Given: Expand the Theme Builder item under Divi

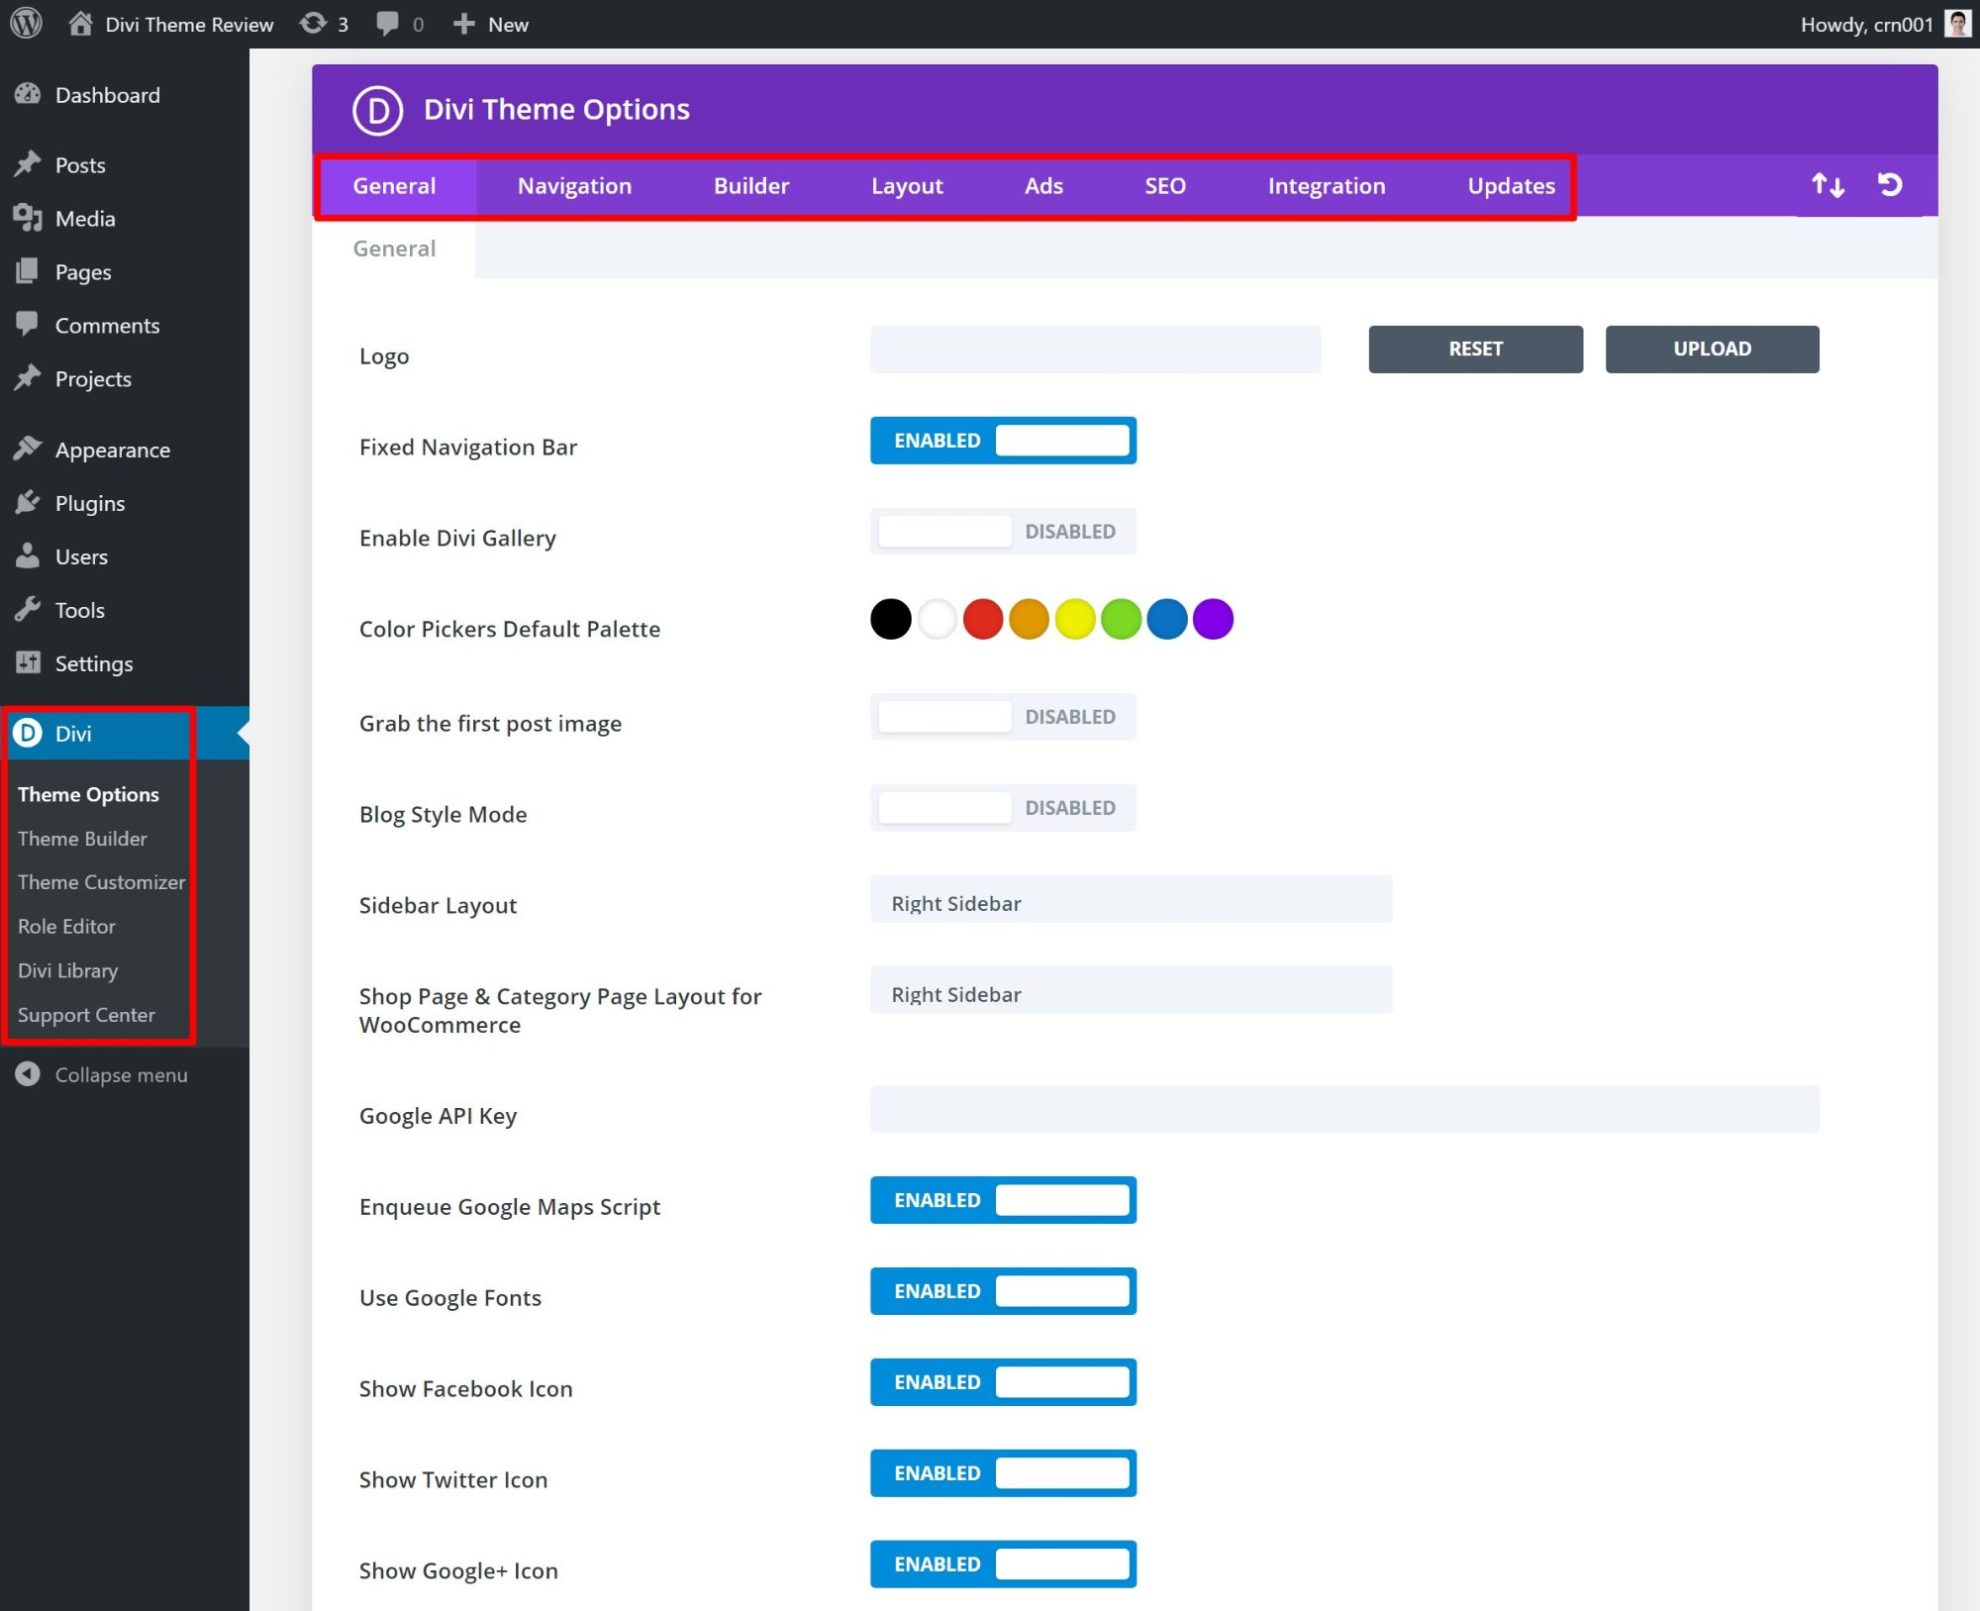Looking at the screenshot, I should (82, 838).
